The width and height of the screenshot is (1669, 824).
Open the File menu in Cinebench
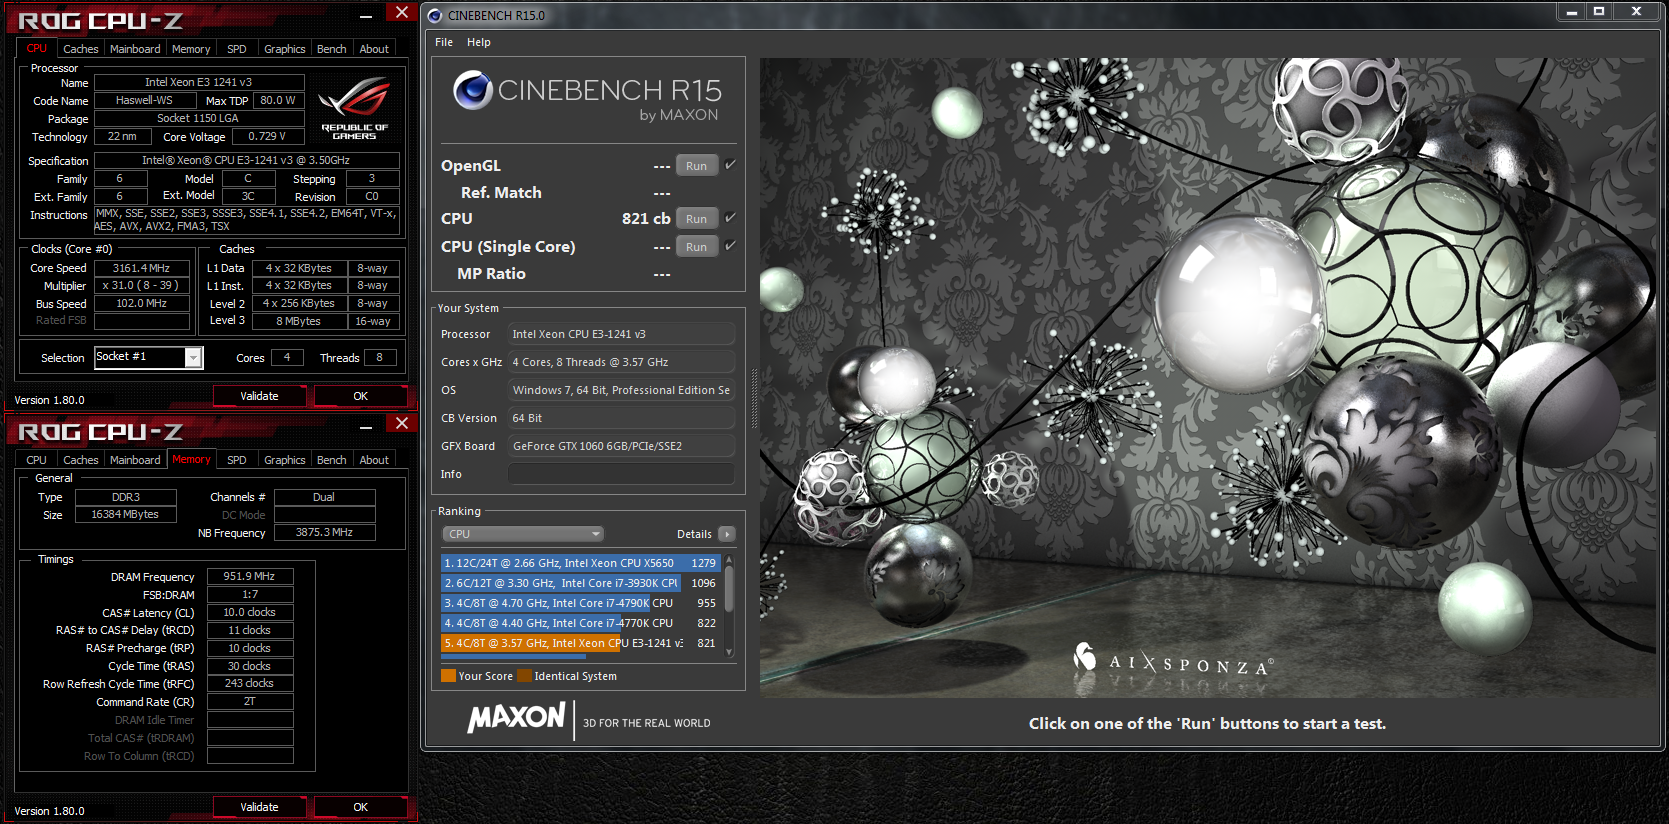(x=444, y=42)
